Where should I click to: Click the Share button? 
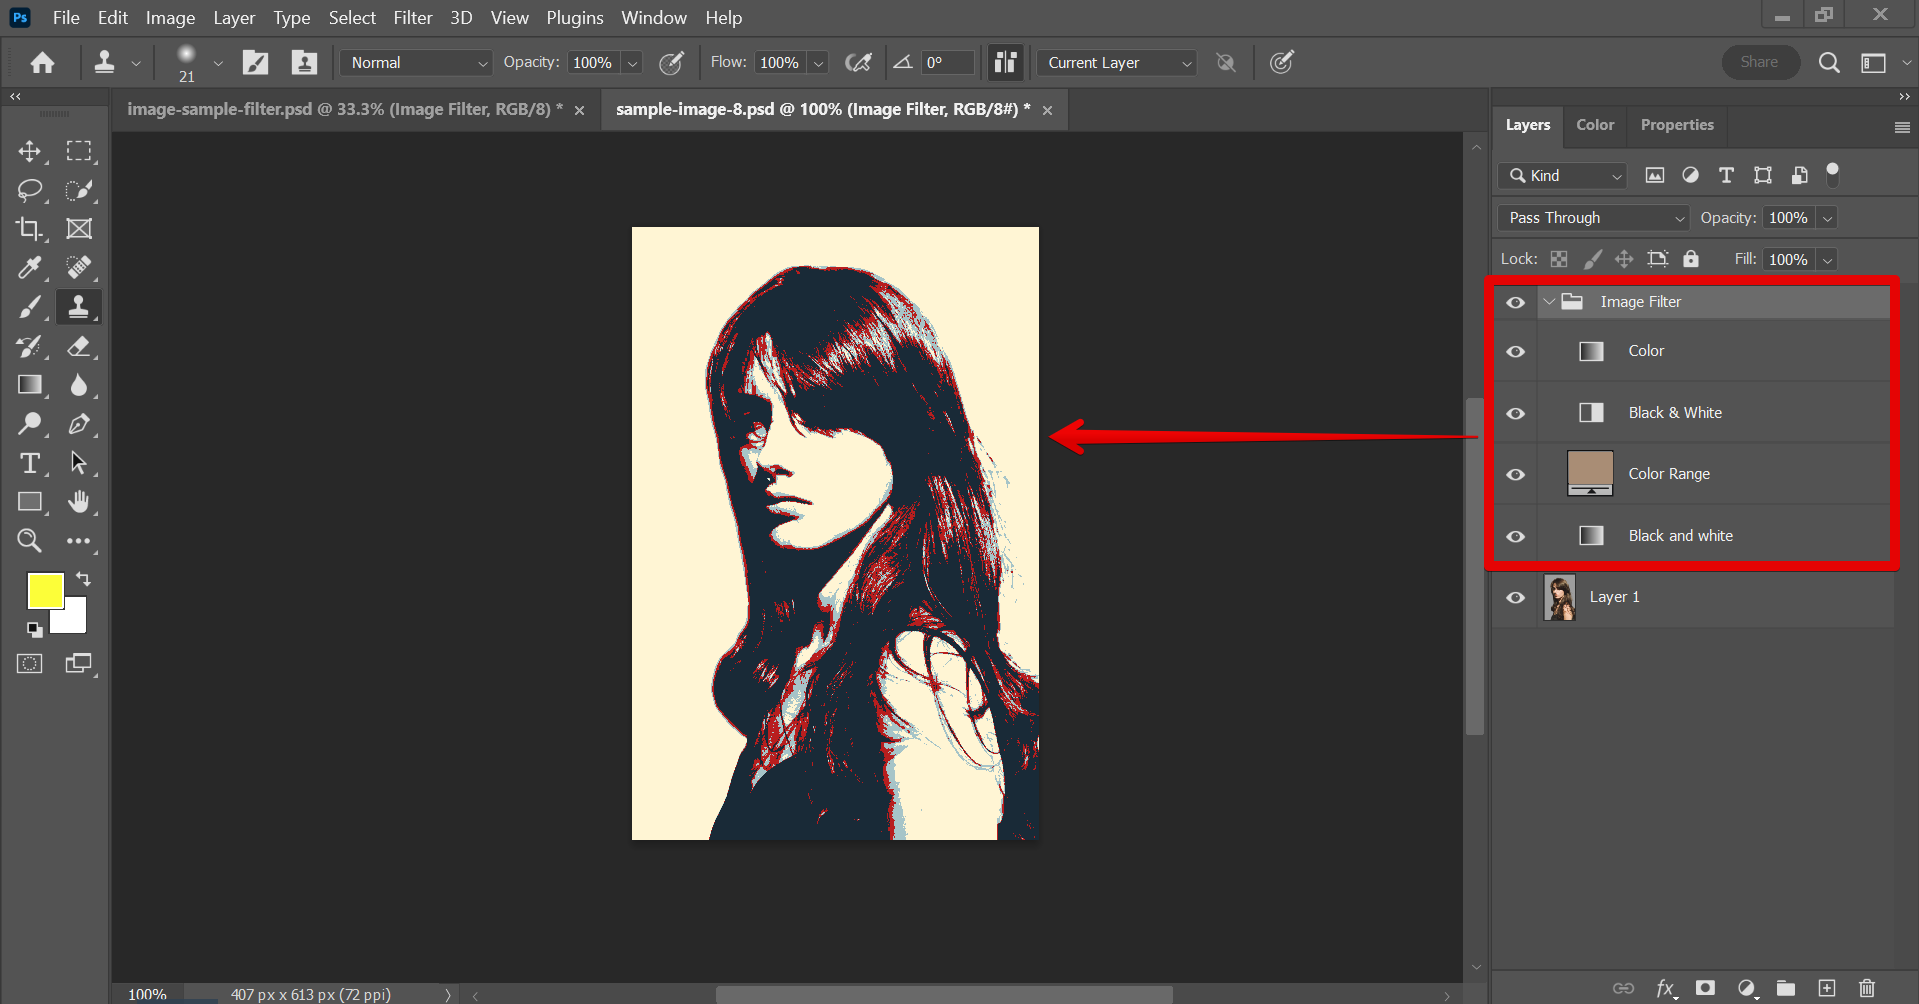click(x=1760, y=61)
